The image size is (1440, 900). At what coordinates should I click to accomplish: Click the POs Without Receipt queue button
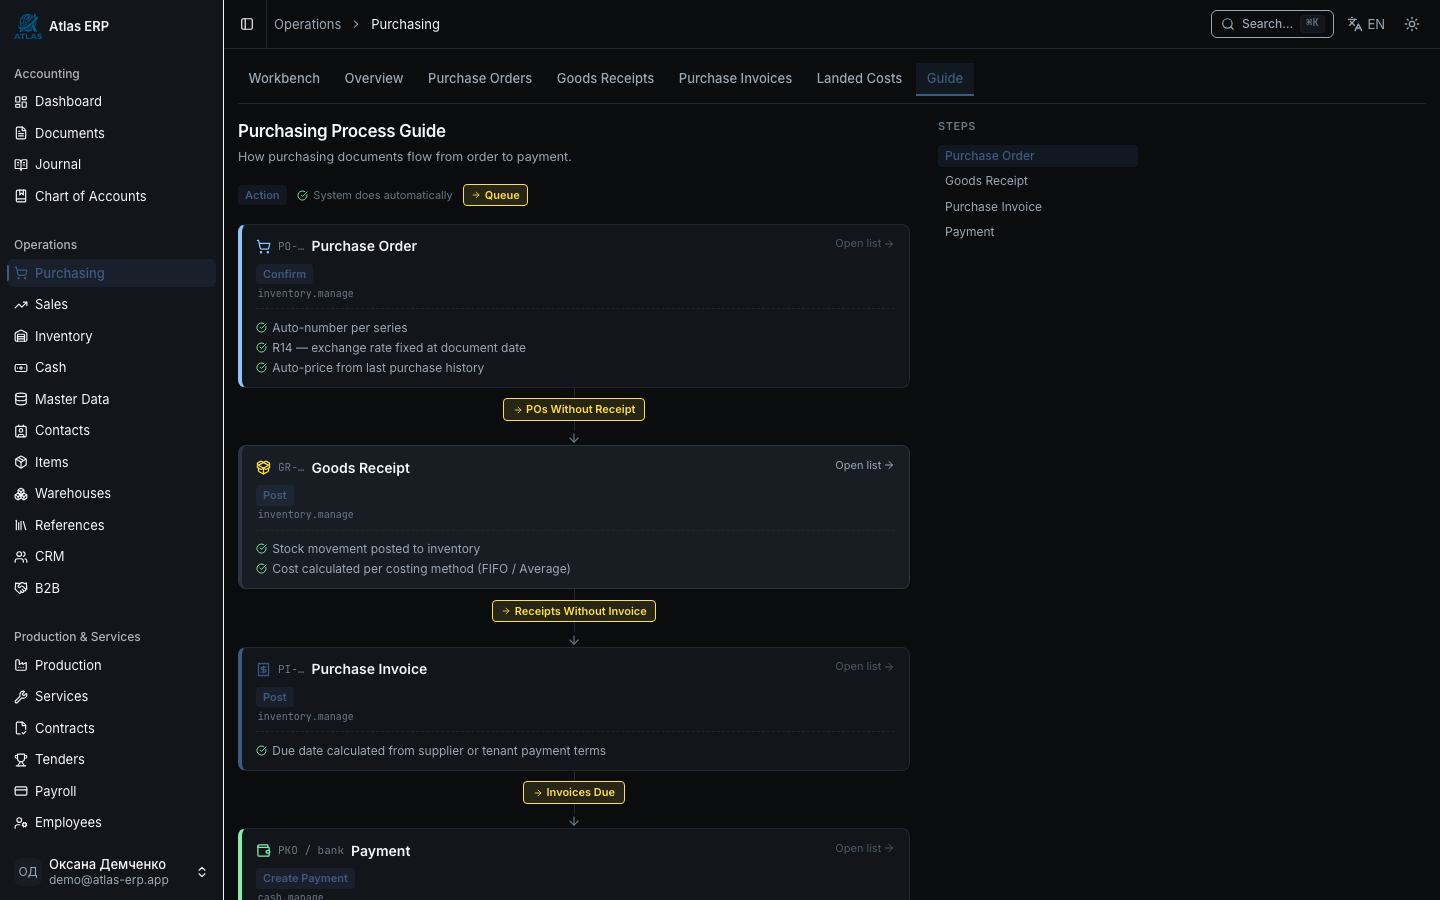574,409
